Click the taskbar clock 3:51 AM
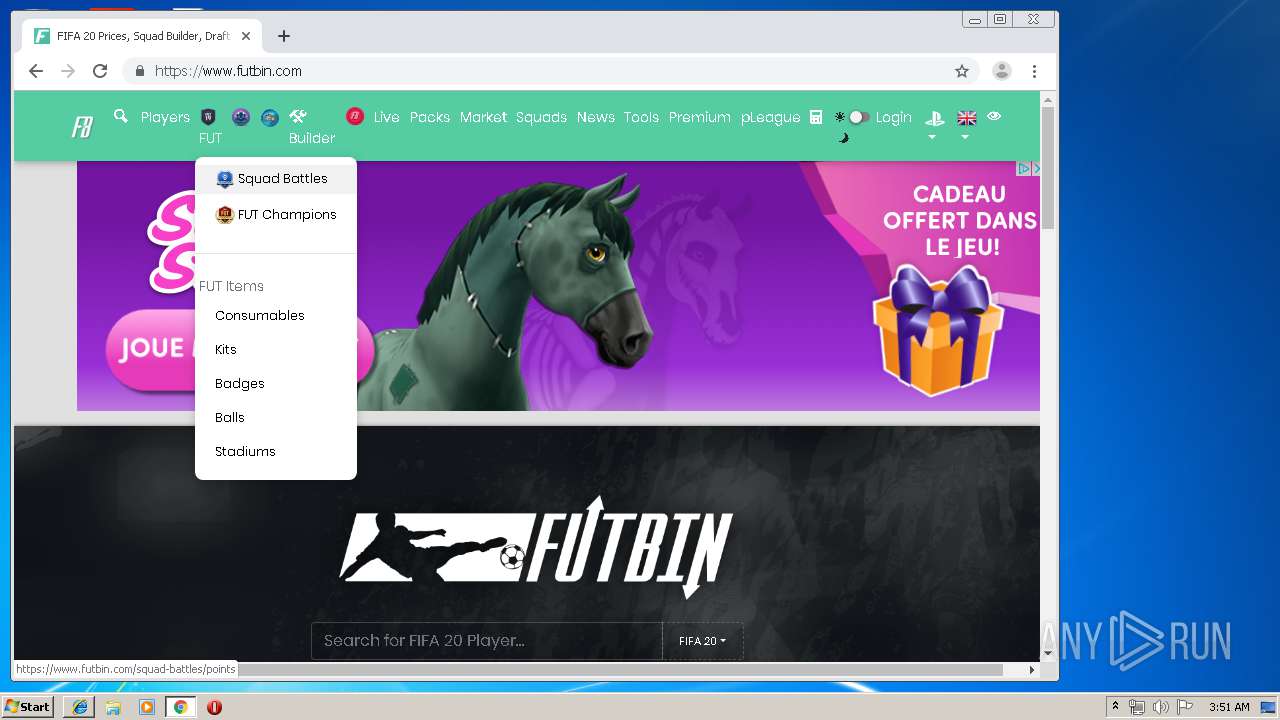 [1229, 707]
